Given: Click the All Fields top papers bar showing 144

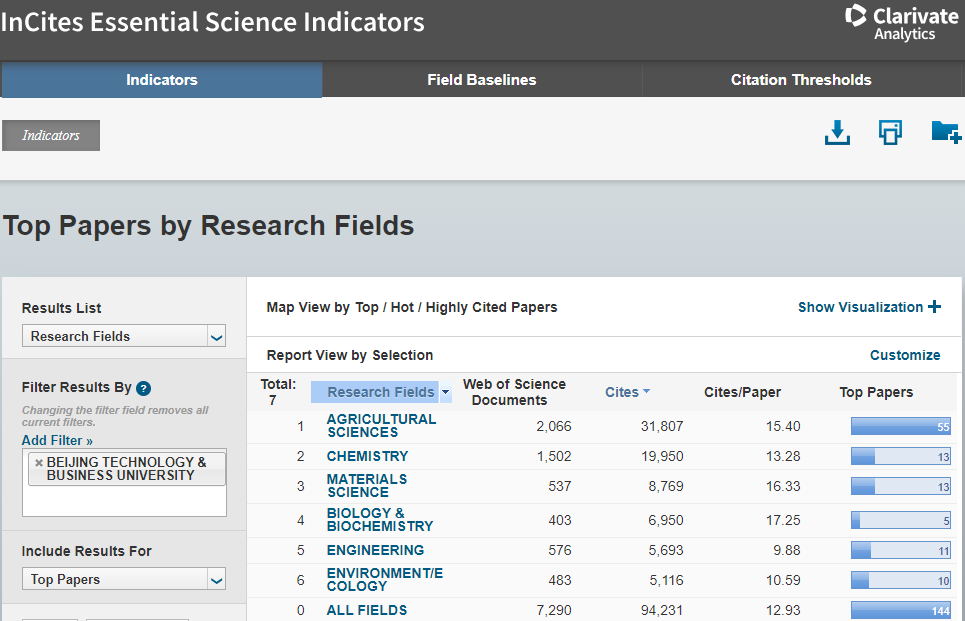Looking at the screenshot, I should tap(900, 610).
